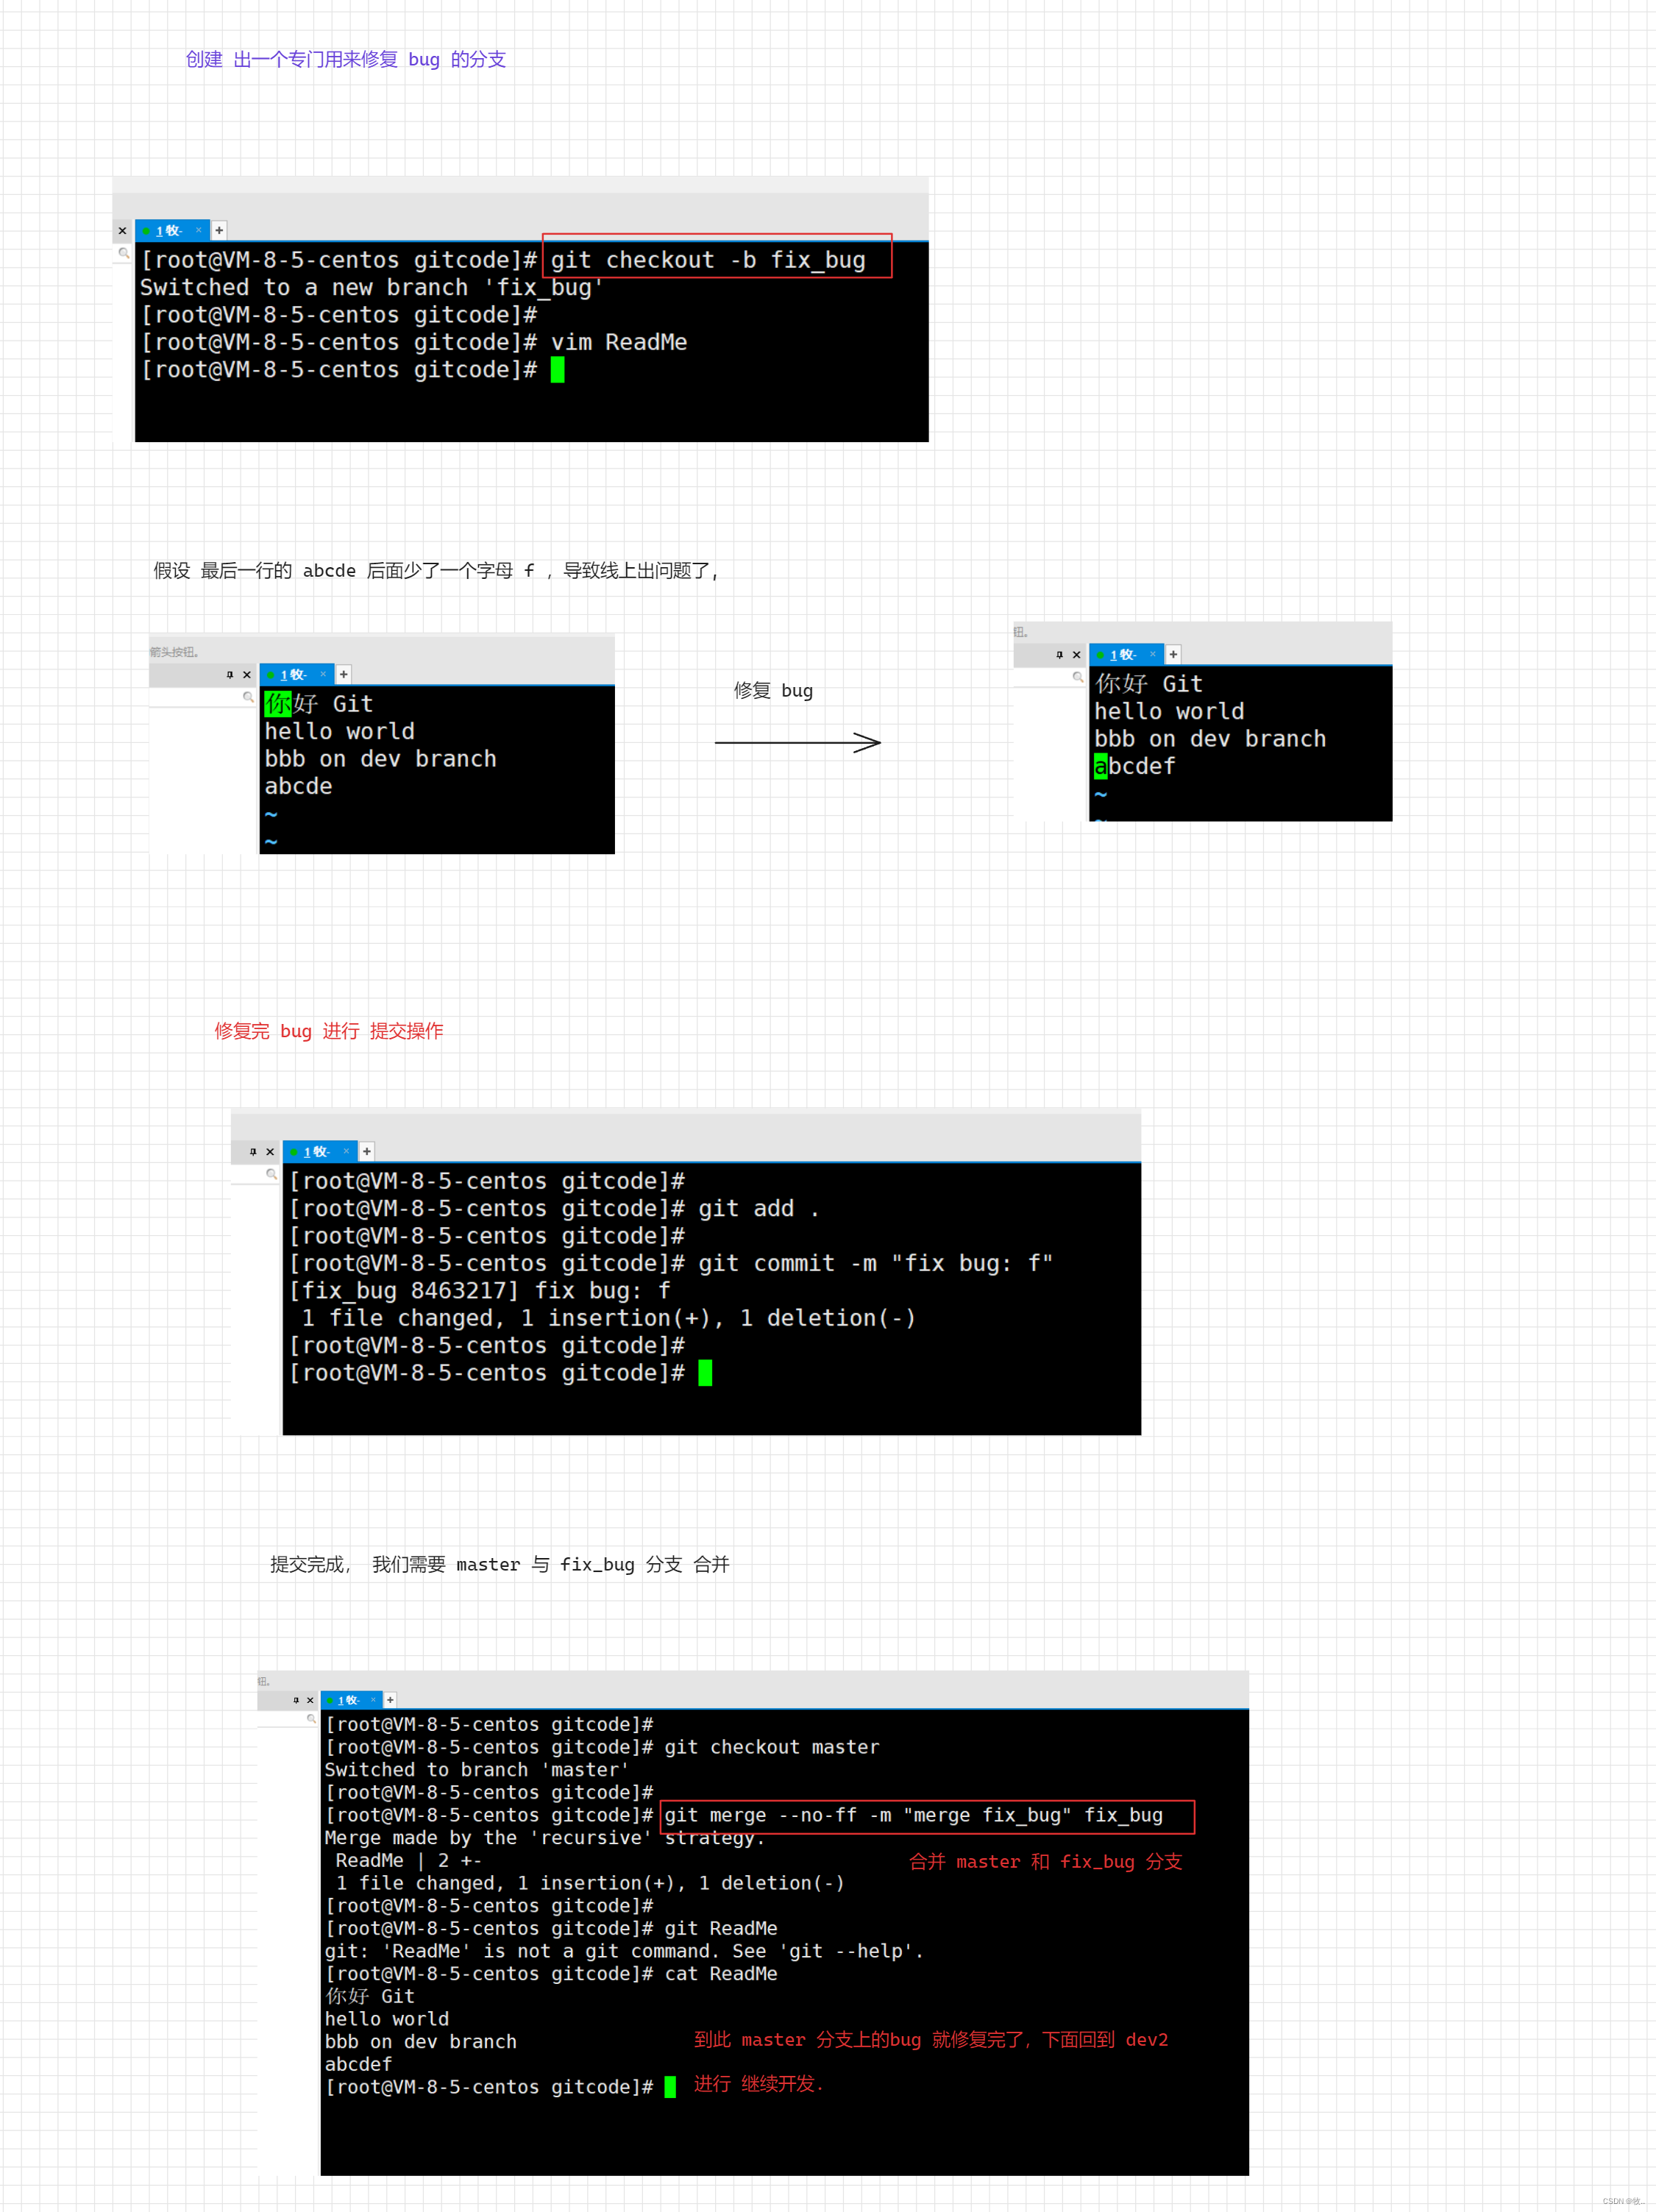Click the sentence starting '假设 最后一行的 abcde'
This screenshot has height=2212, width=1656.
coord(435,570)
